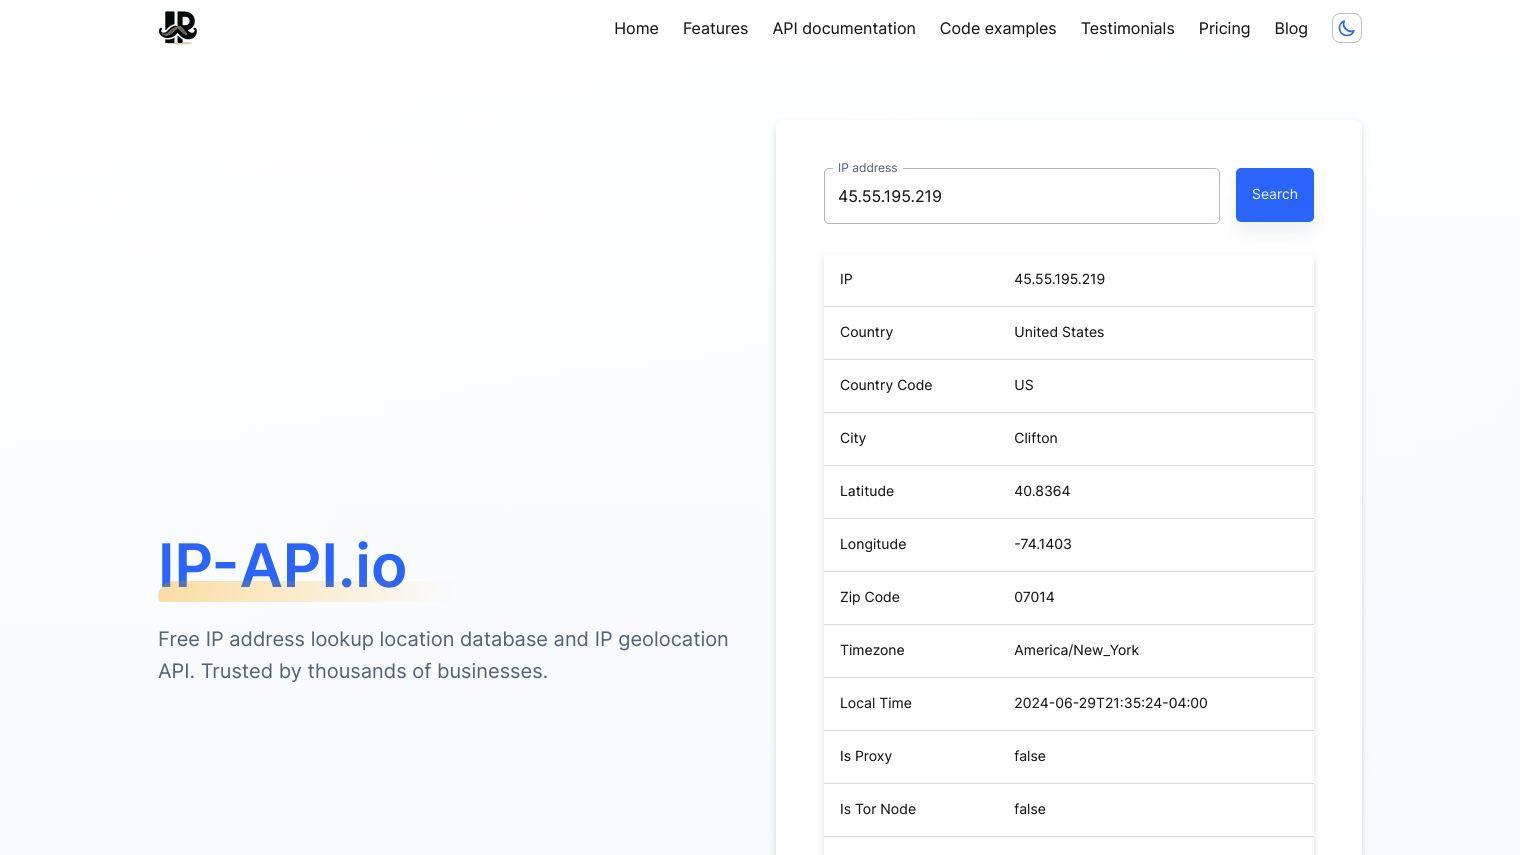Click the Free IP address lookup tagline

click(443, 655)
